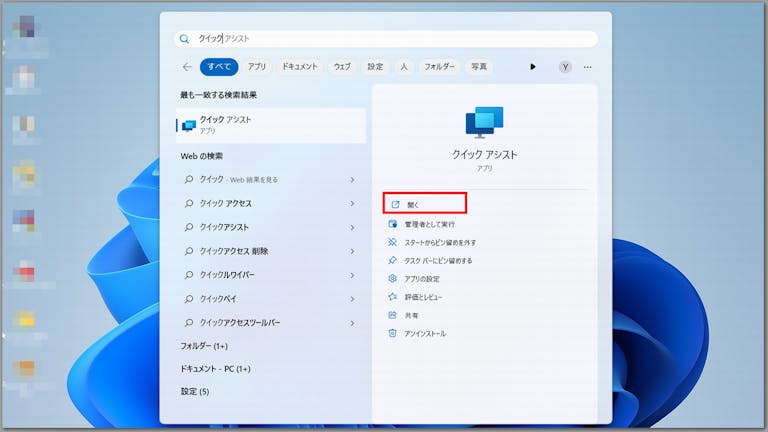
Task: Expand the arrow beside クイックアシスト suggestion
Action: pyautogui.click(x=352, y=227)
